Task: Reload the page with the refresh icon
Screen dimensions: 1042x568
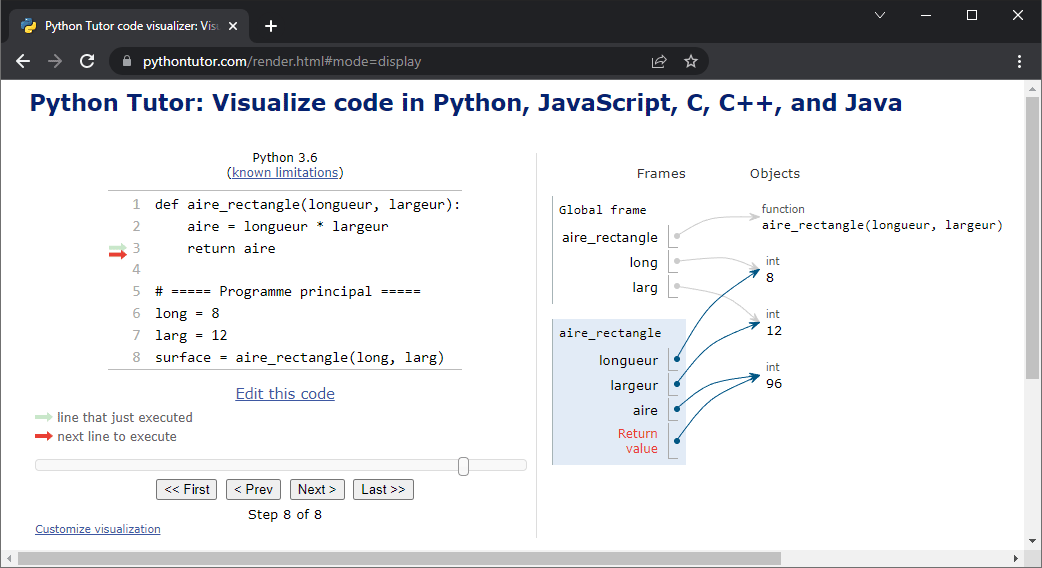Action: (87, 61)
